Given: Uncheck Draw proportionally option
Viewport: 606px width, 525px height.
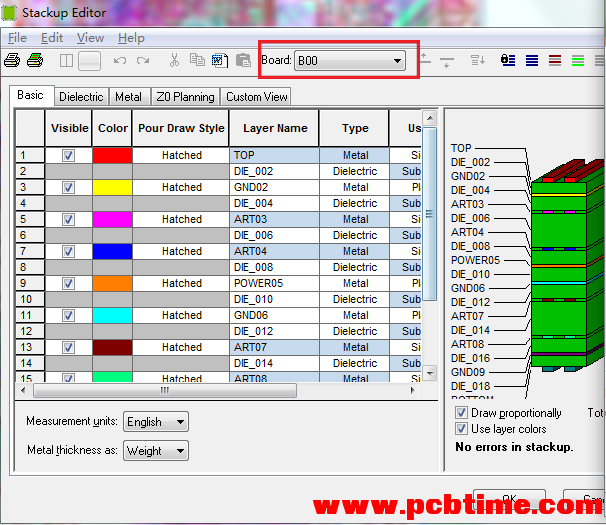Looking at the screenshot, I should (461, 412).
